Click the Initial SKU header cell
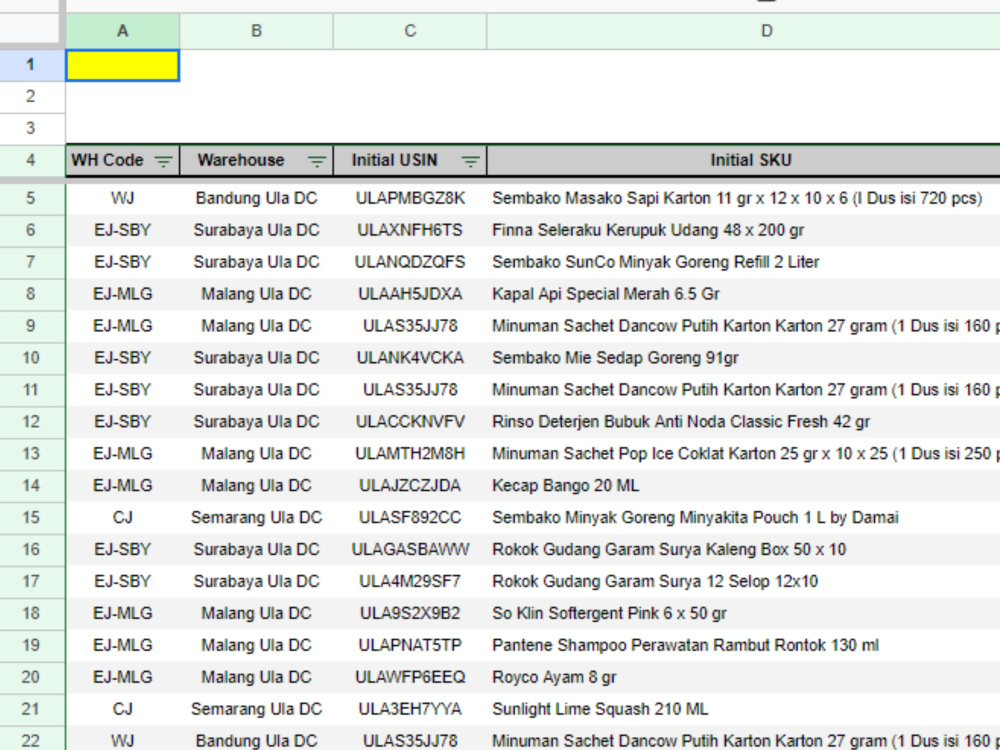 (744, 160)
